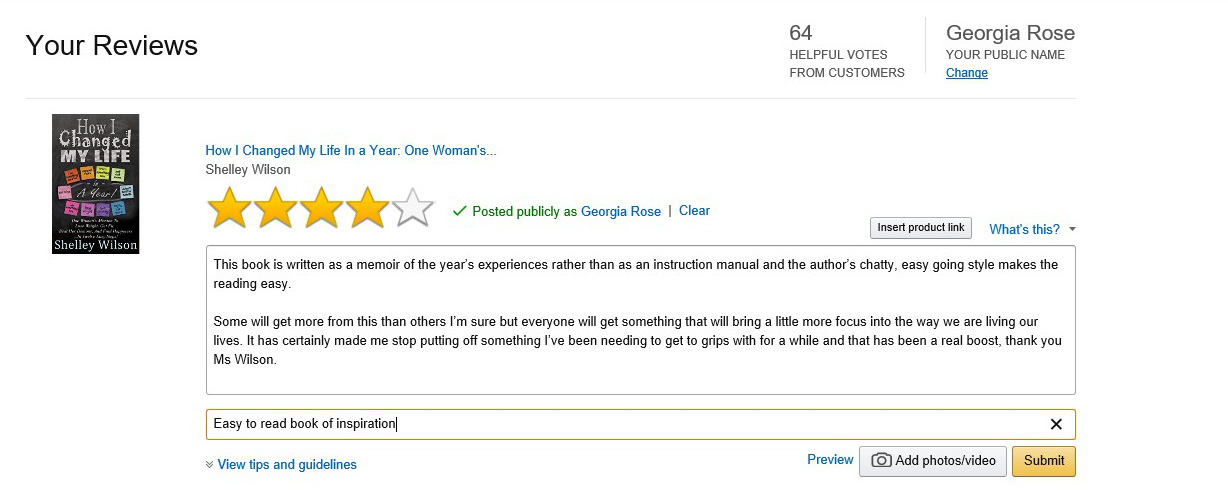Submit the review

1044,460
